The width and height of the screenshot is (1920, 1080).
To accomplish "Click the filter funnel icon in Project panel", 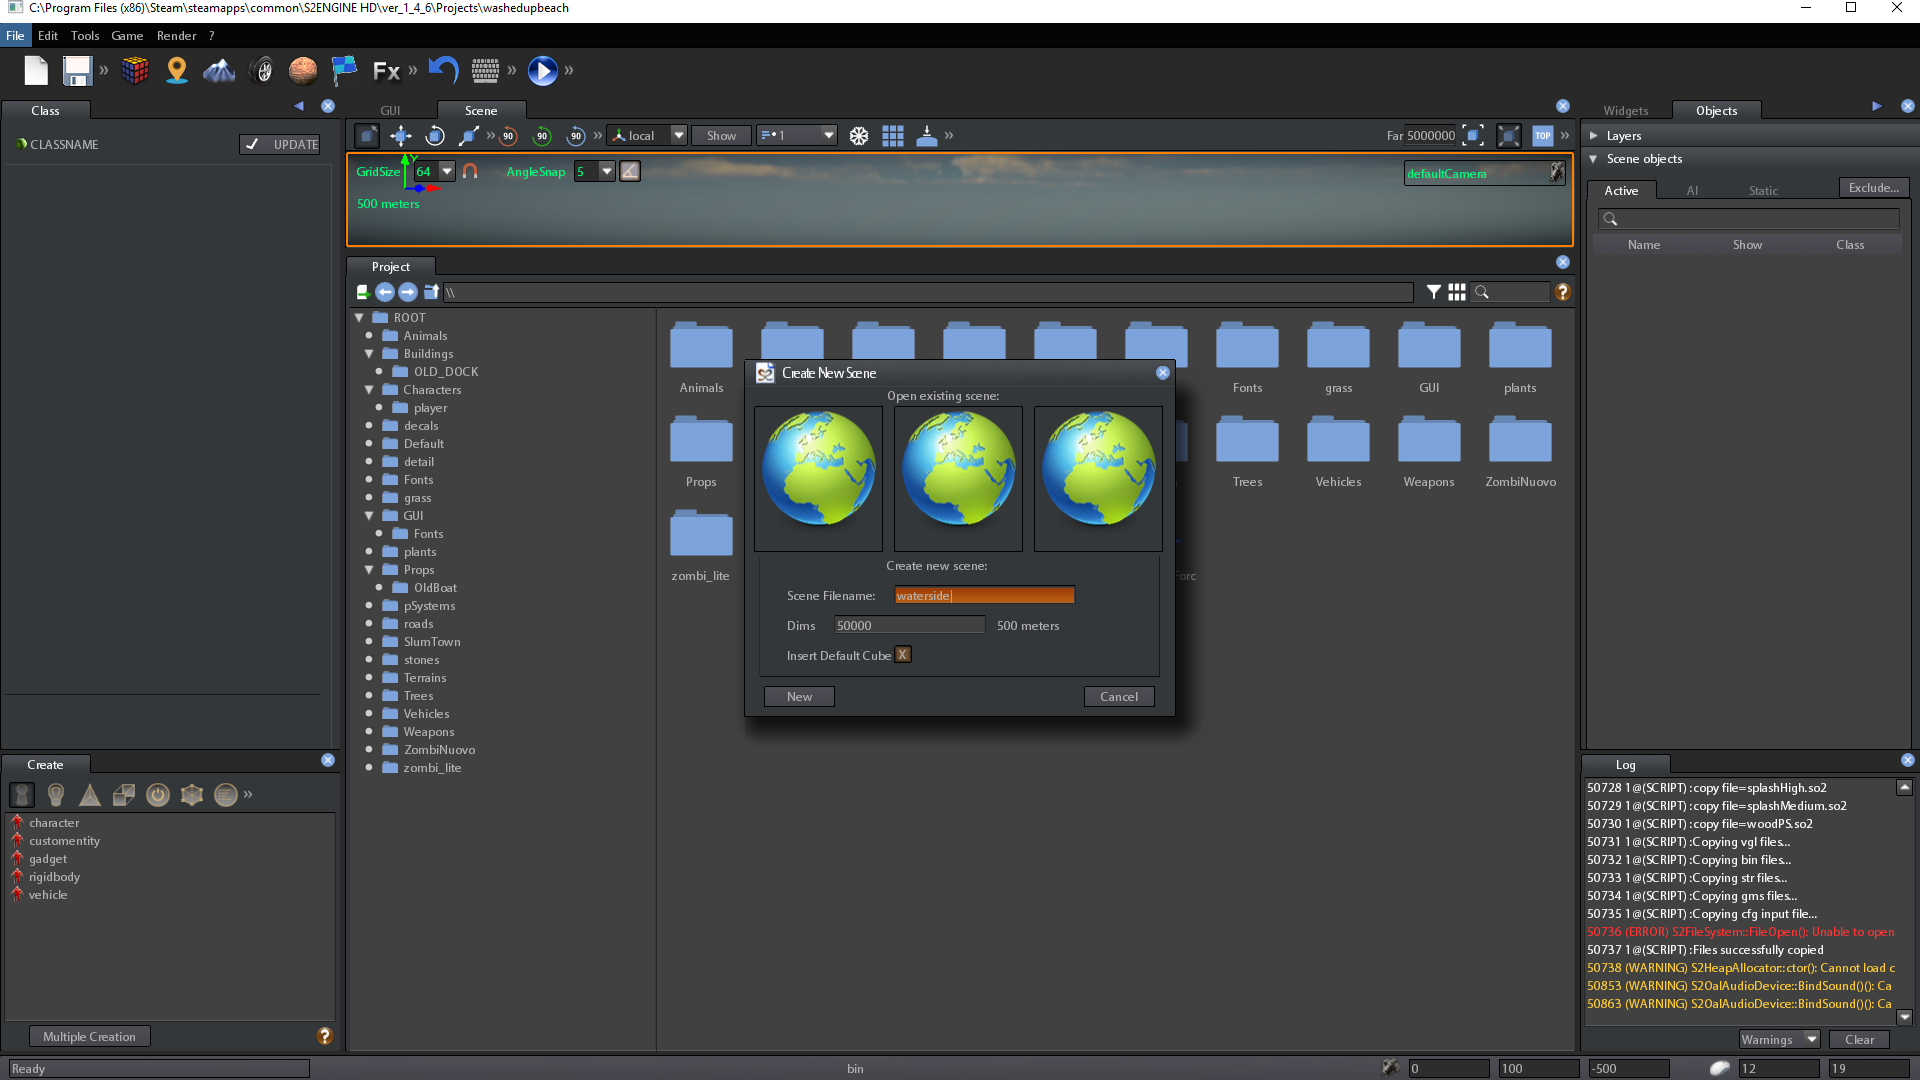I will pos(1434,292).
